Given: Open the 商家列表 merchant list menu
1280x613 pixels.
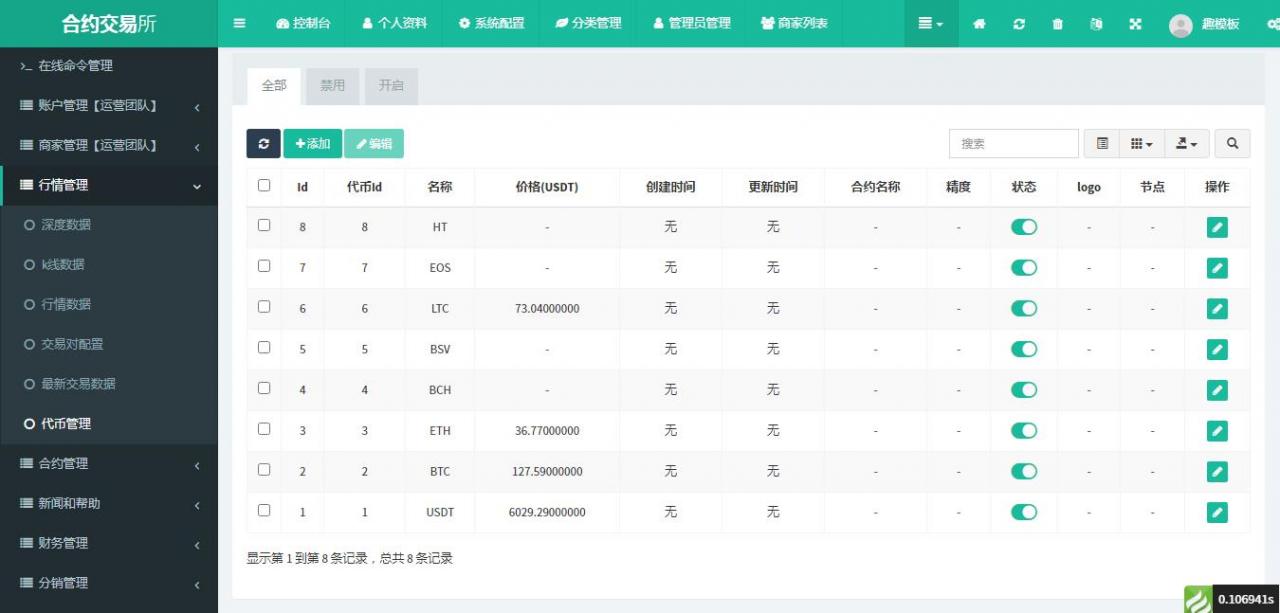Looking at the screenshot, I should coord(794,23).
